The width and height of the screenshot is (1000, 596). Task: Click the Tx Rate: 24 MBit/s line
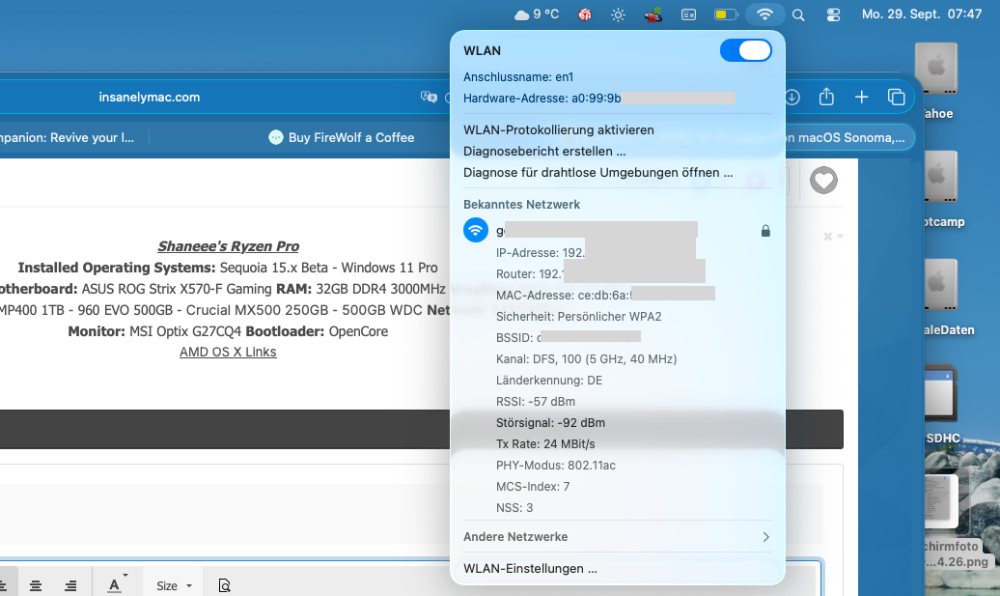tap(545, 444)
